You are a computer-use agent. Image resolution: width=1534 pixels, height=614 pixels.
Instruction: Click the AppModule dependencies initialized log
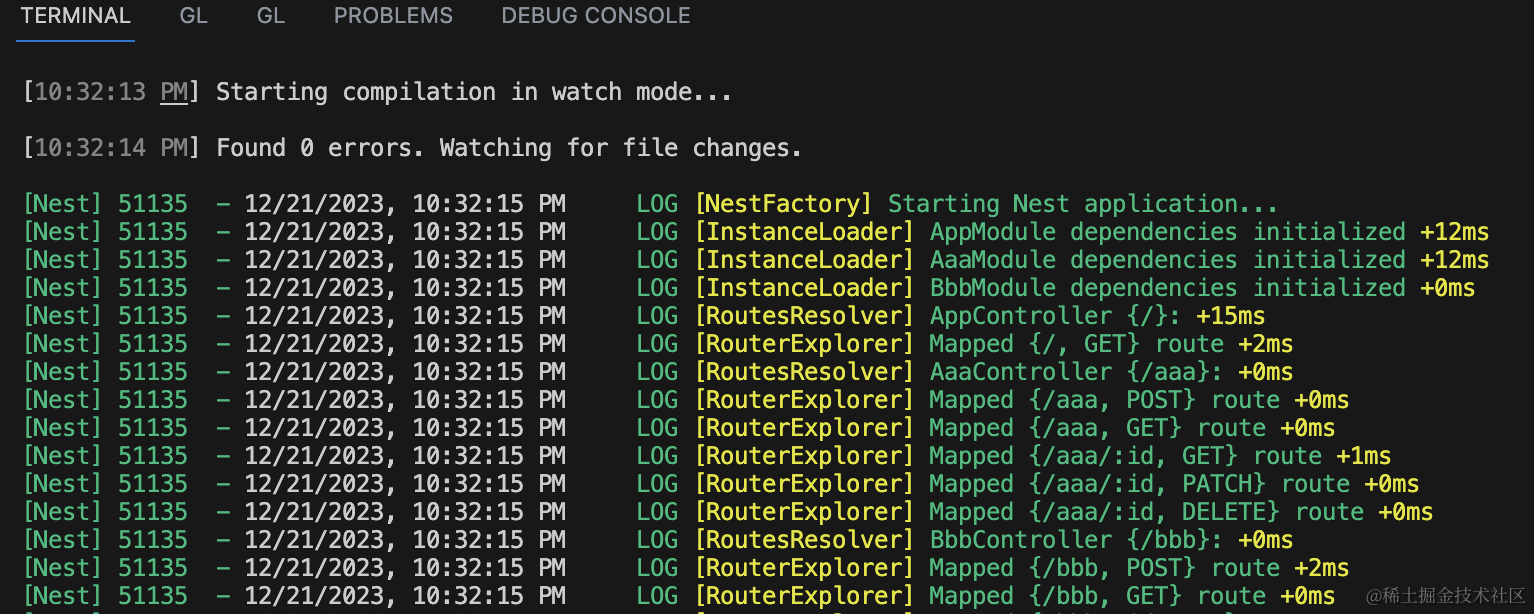pos(1167,232)
